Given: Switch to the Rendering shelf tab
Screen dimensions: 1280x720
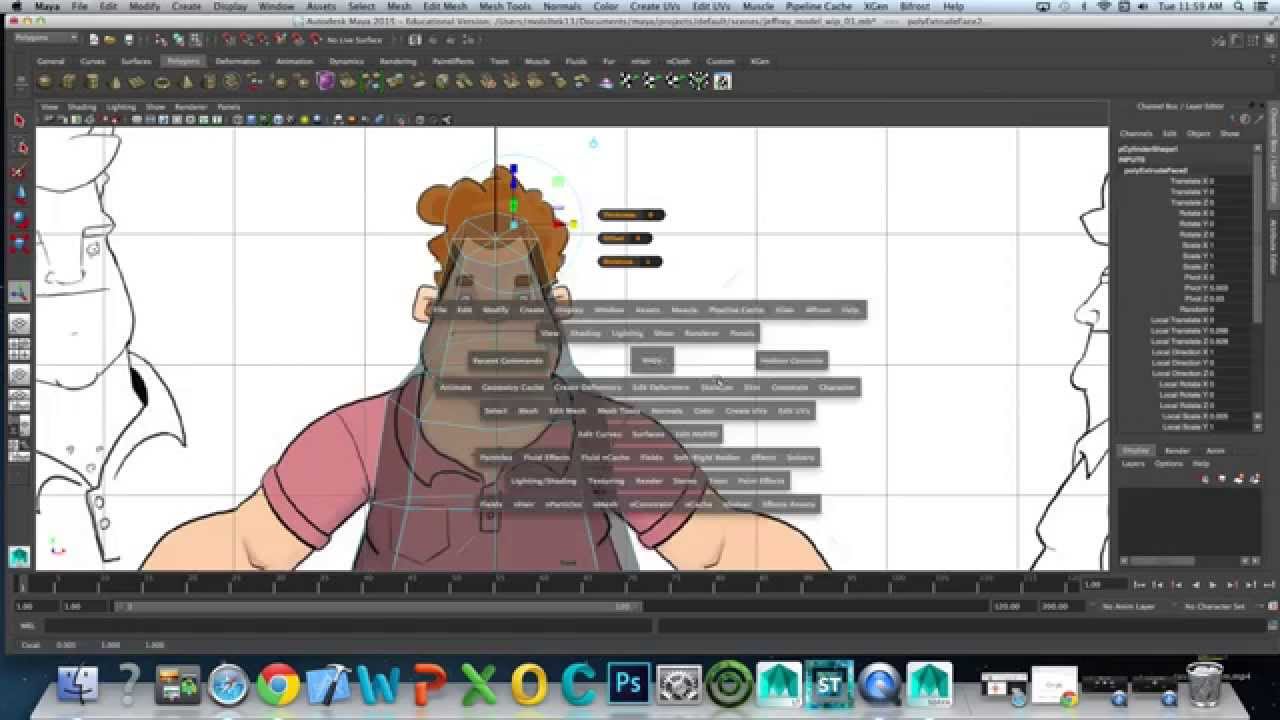Looking at the screenshot, I should point(397,61).
